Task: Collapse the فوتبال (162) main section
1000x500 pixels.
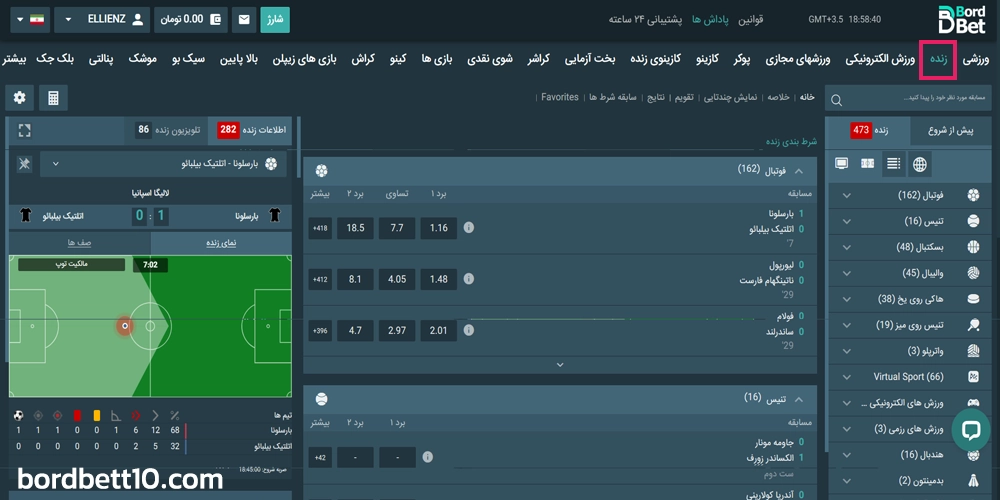Action: (798, 171)
